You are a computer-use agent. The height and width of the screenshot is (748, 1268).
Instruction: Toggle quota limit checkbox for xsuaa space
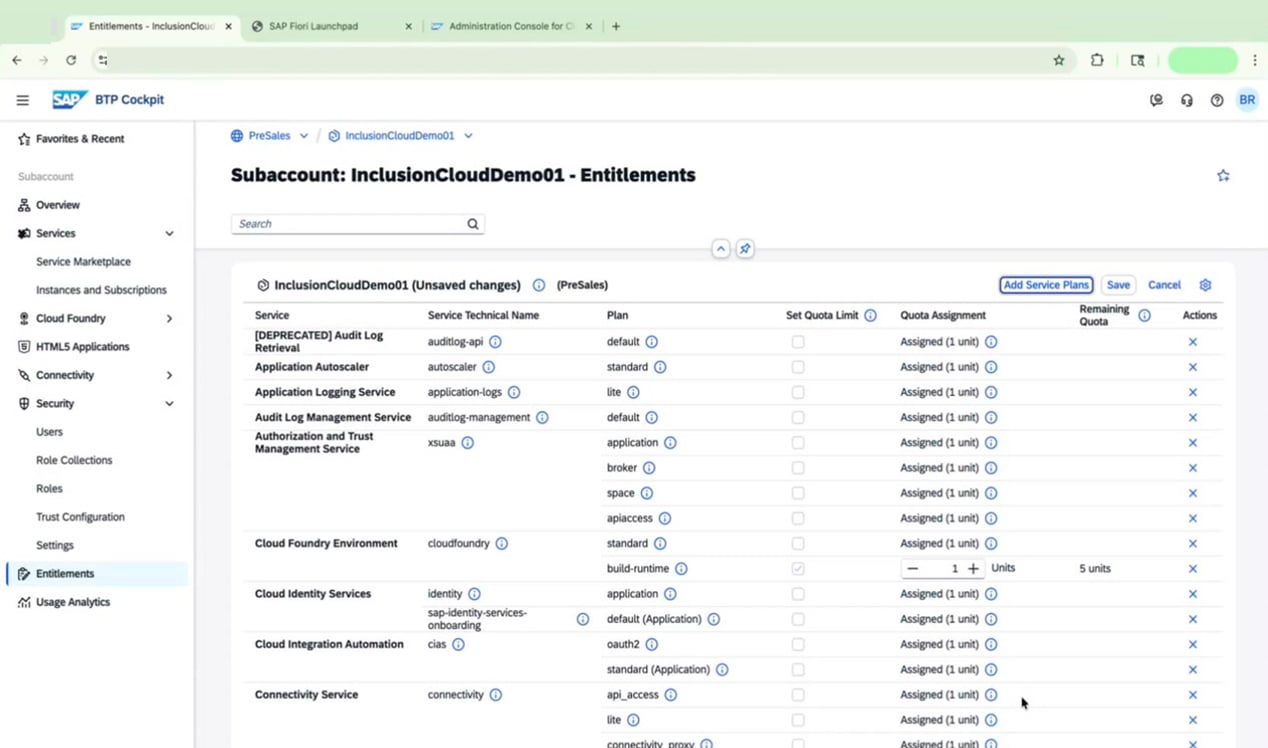798,493
